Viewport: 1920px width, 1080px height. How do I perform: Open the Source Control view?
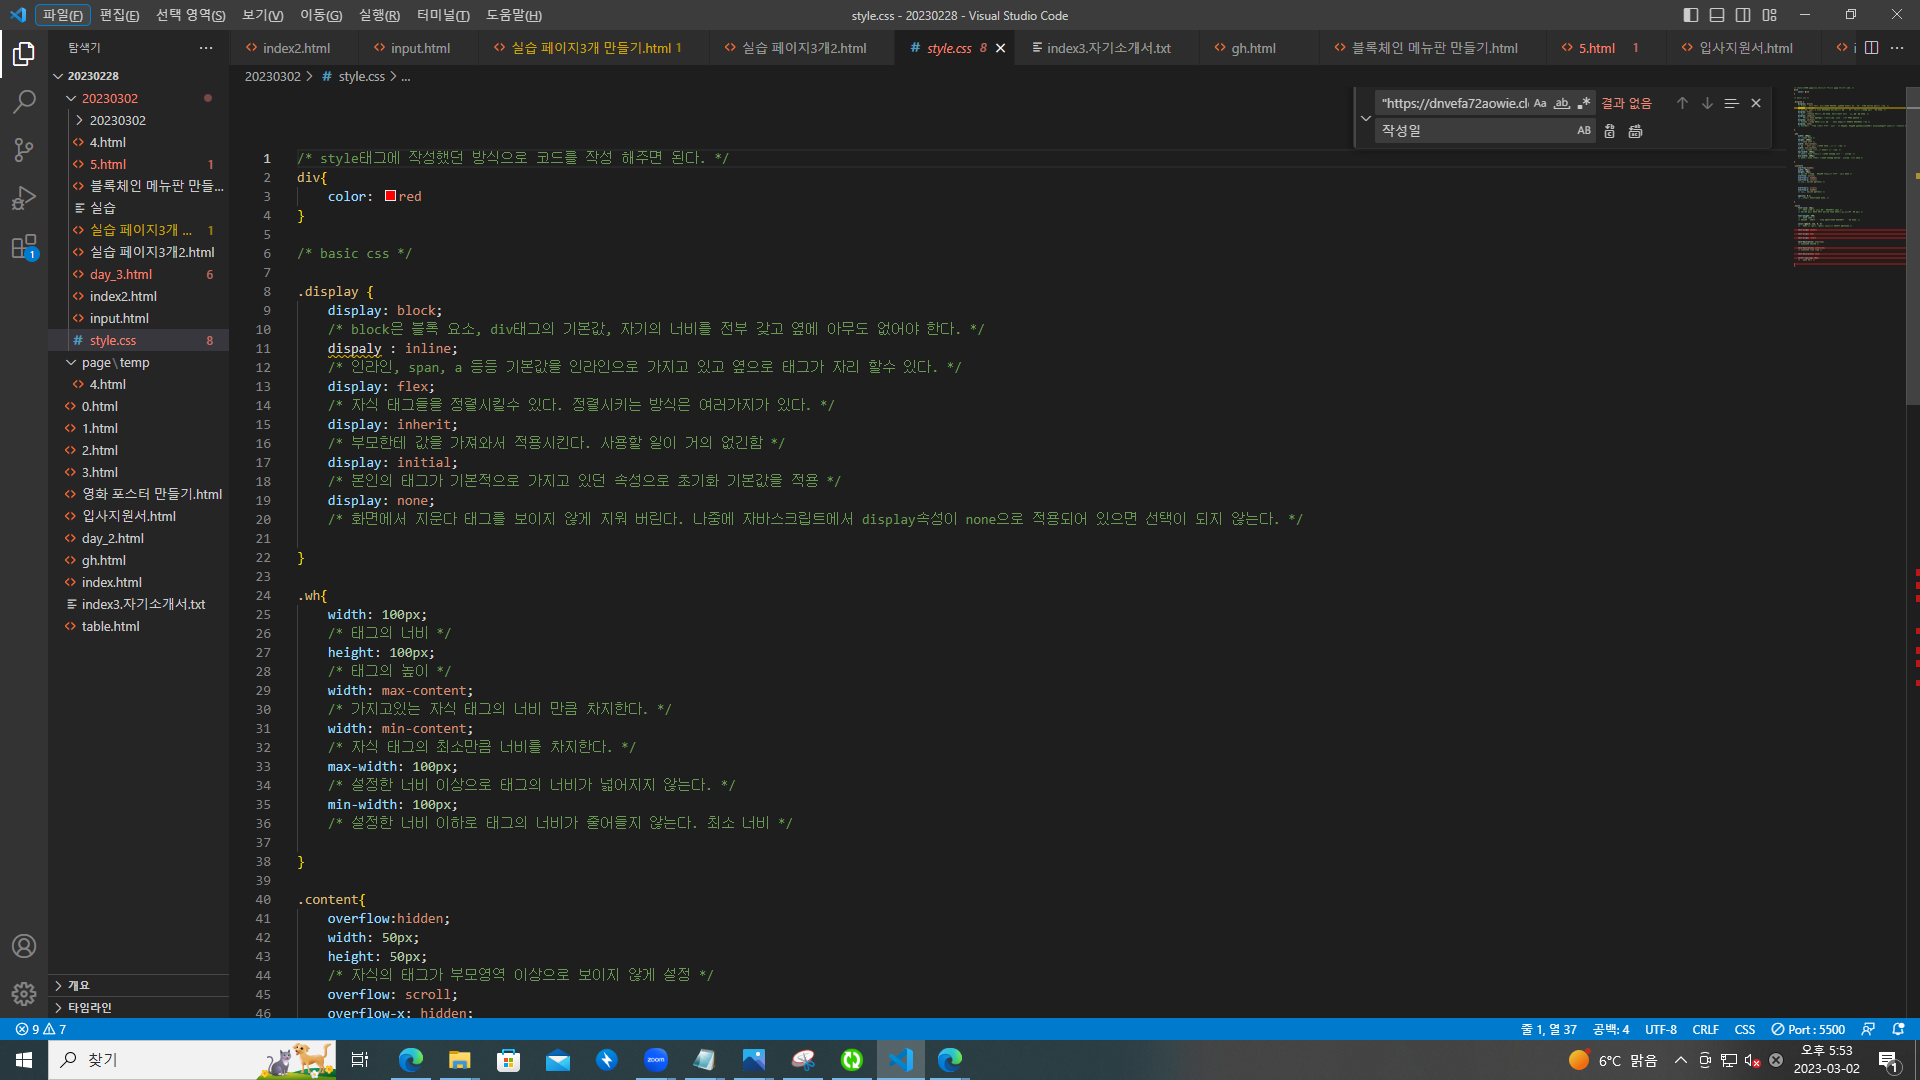point(24,150)
